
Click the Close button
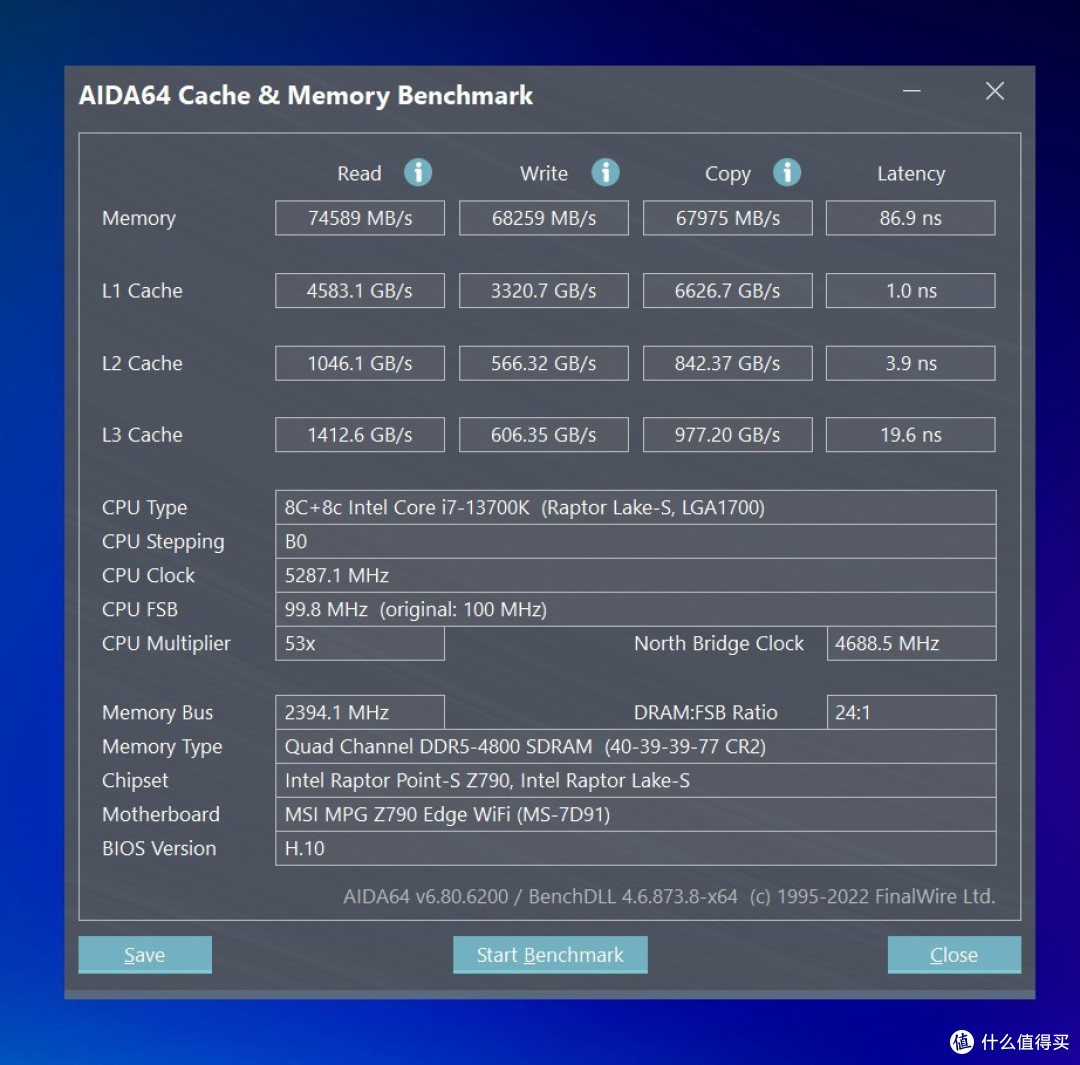click(954, 954)
